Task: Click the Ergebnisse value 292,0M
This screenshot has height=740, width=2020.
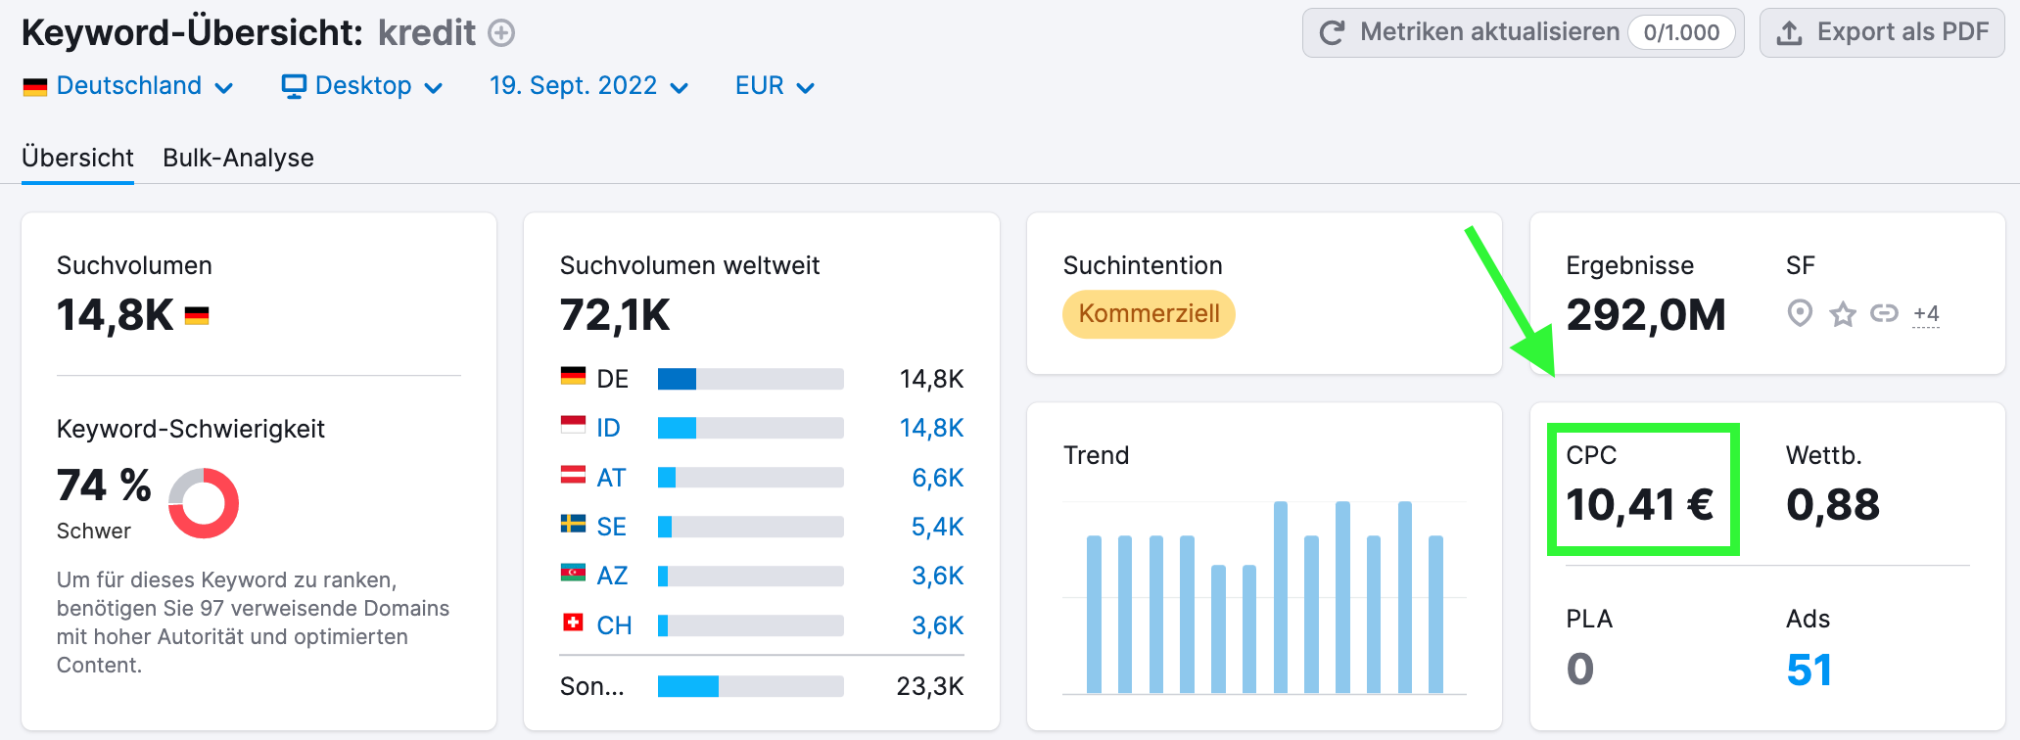Action: (1646, 315)
